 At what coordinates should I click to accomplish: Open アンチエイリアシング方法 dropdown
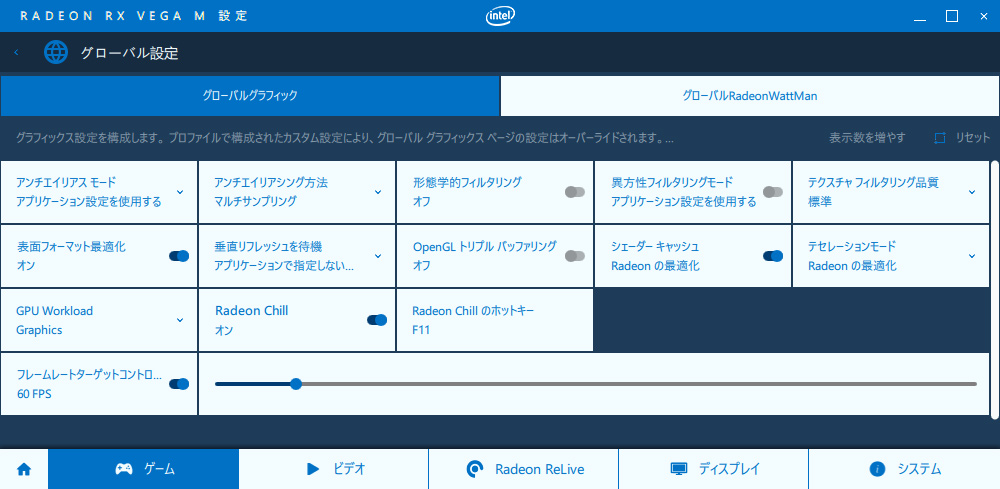pyautogui.click(x=378, y=192)
